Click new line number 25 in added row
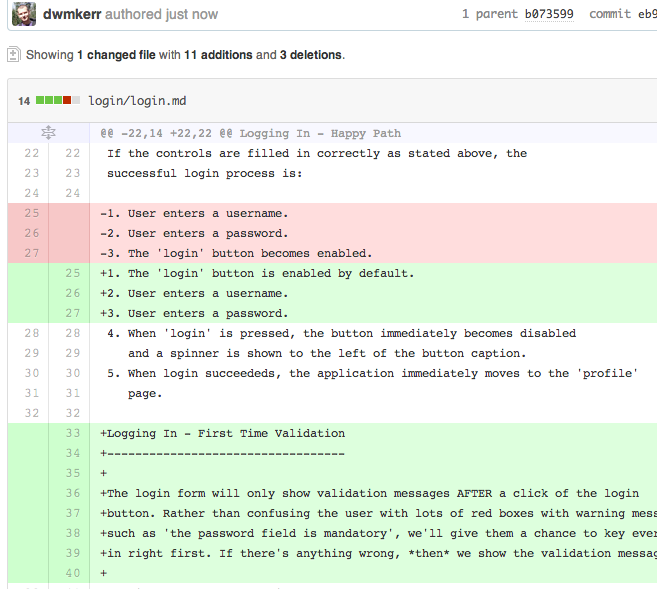This screenshot has width=657, height=589. [x=72, y=273]
